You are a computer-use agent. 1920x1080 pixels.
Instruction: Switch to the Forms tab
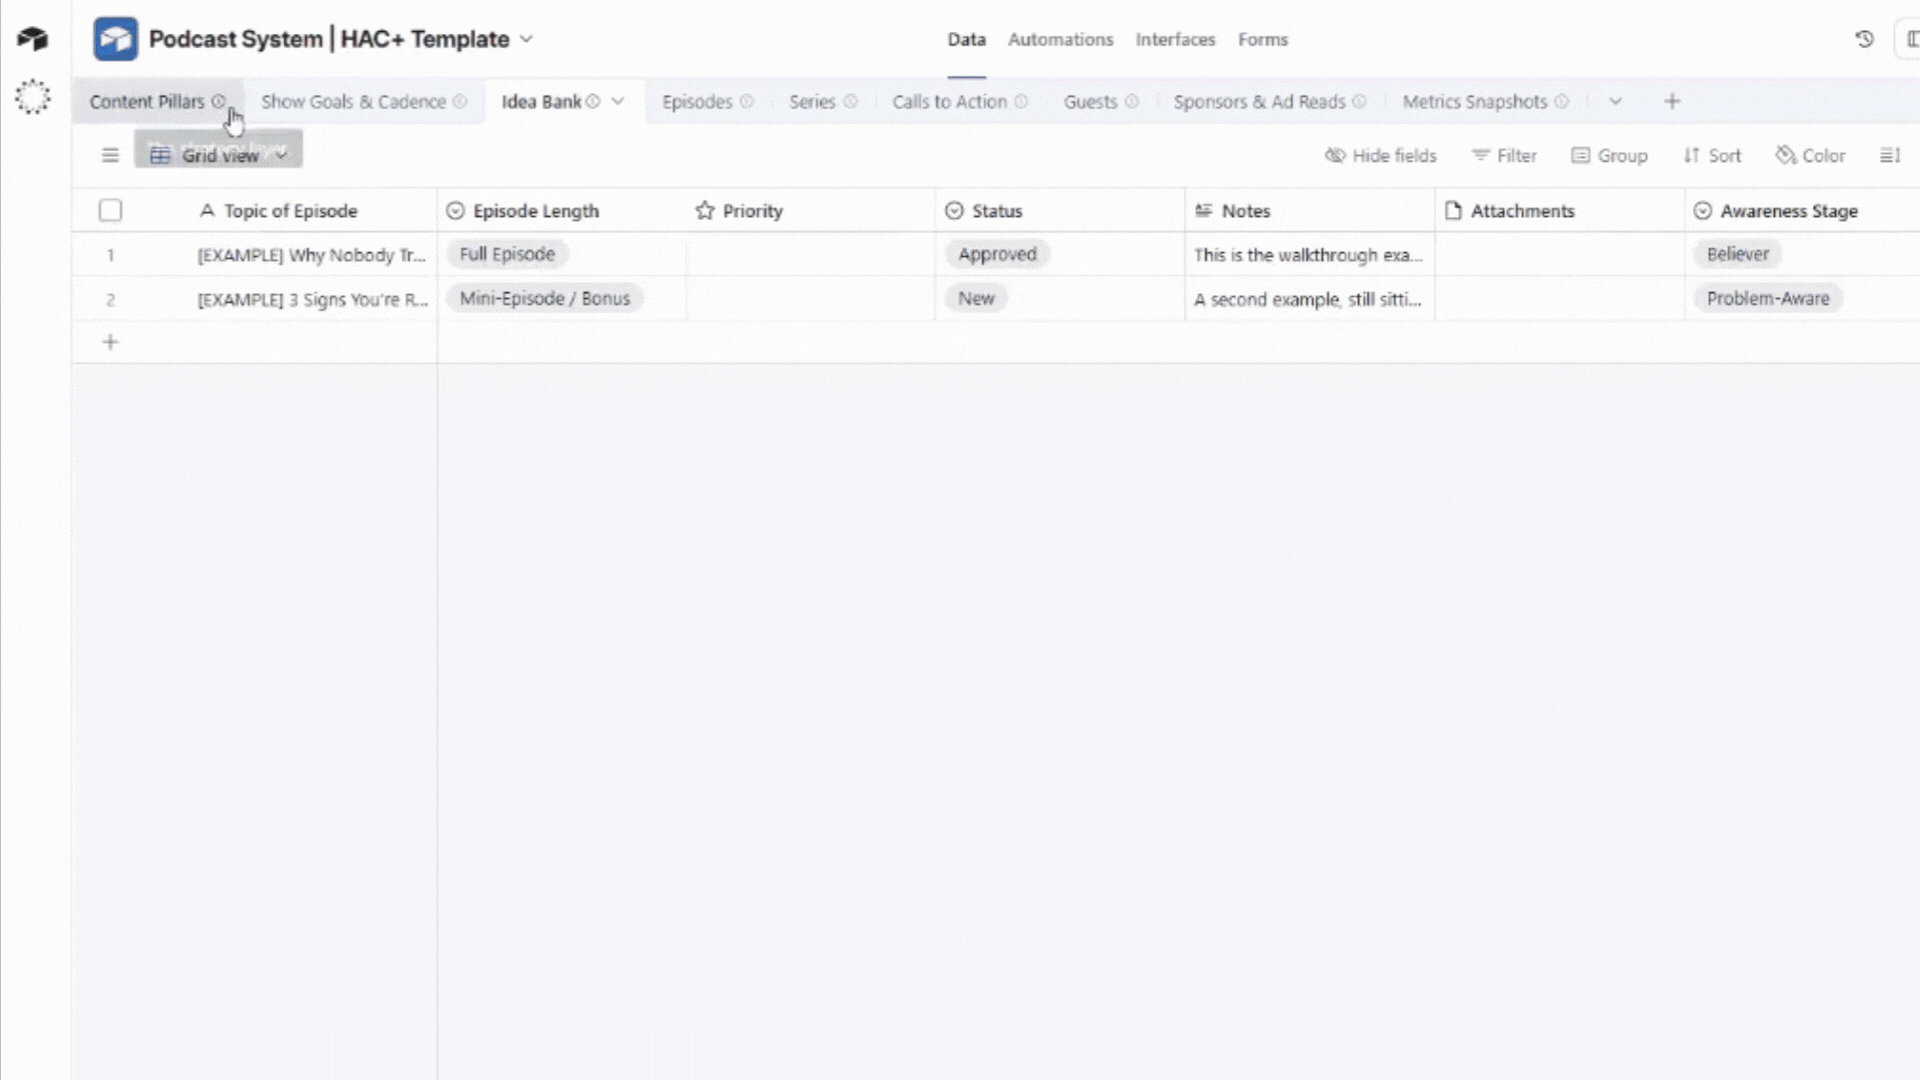click(x=1263, y=40)
